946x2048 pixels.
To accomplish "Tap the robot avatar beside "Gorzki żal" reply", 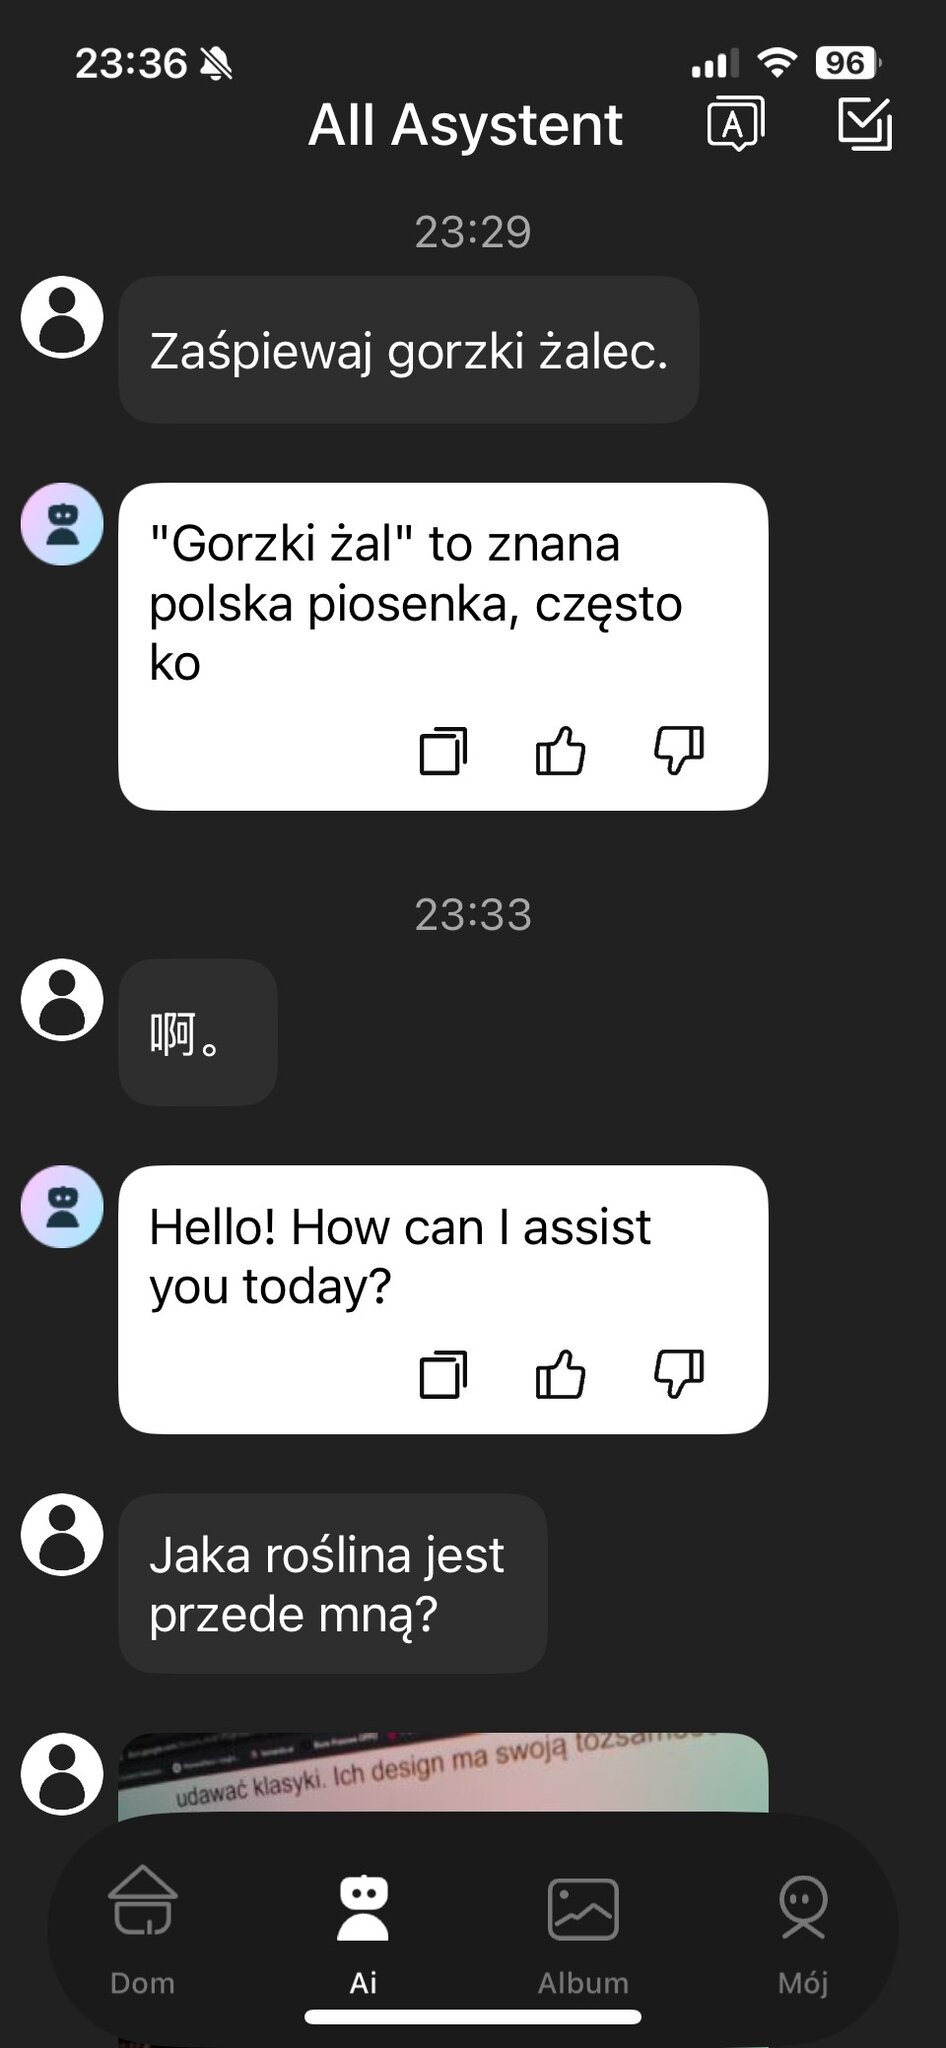I will (x=62, y=525).
